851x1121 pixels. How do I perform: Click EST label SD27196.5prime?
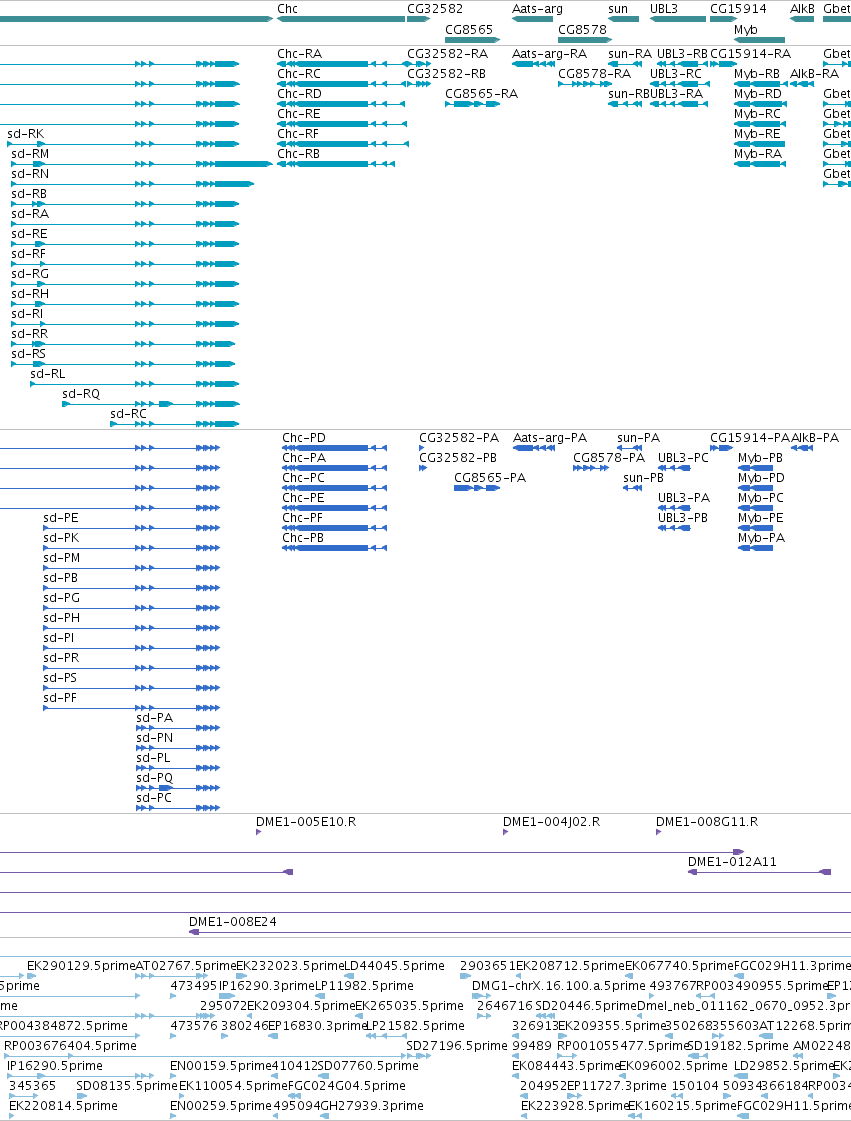pyautogui.click(x=457, y=1046)
